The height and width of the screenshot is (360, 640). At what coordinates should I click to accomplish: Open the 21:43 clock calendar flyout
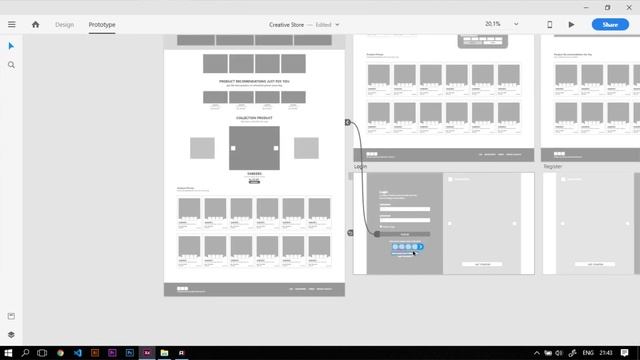pos(606,353)
